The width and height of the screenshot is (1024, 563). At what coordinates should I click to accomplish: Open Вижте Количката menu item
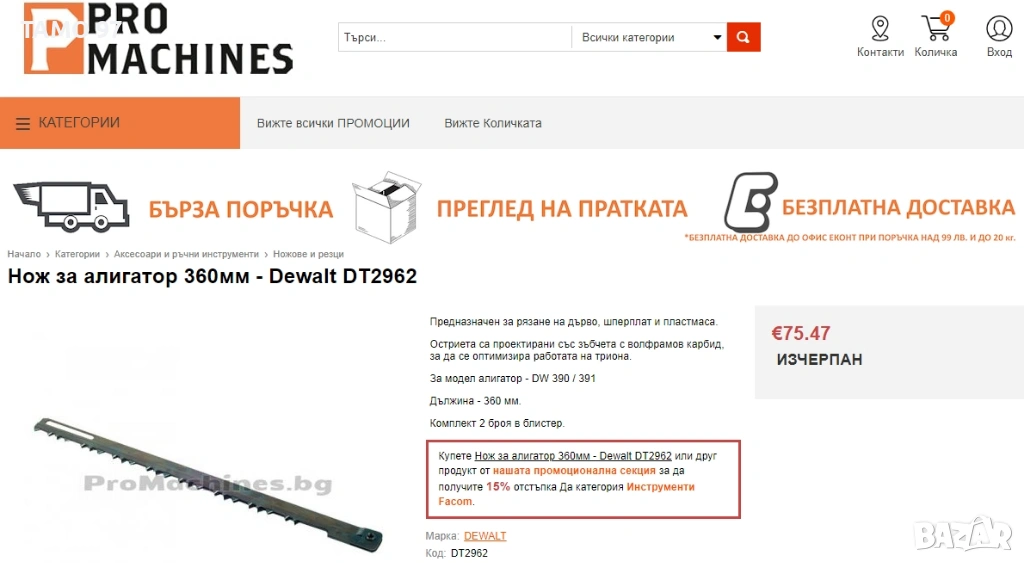pyautogui.click(x=493, y=123)
